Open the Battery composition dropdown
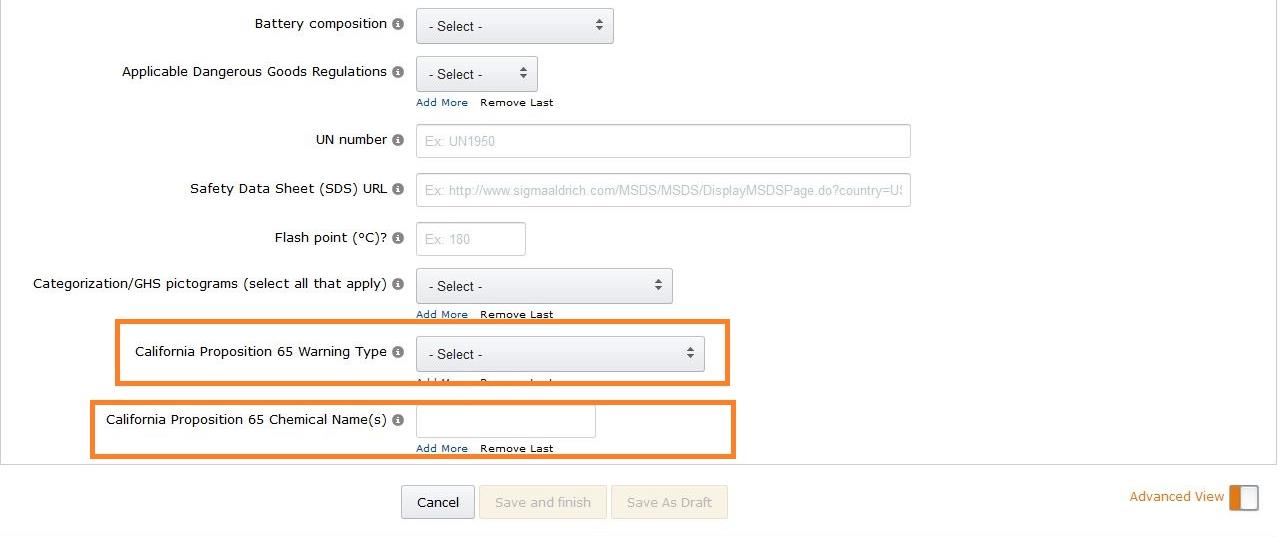 coord(514,26)
